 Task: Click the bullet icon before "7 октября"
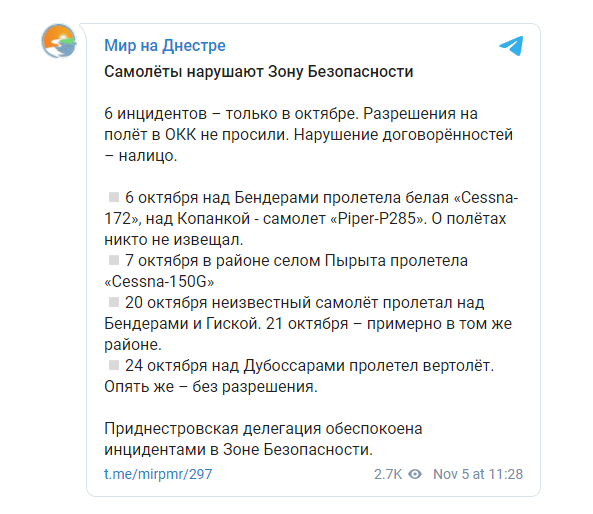click(113, 260)
